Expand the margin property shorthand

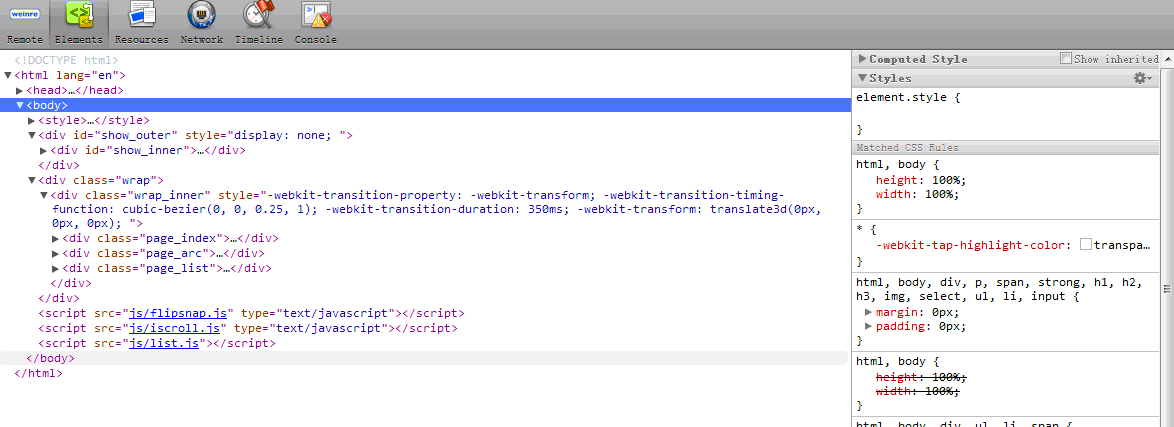[x=869, y=312]
